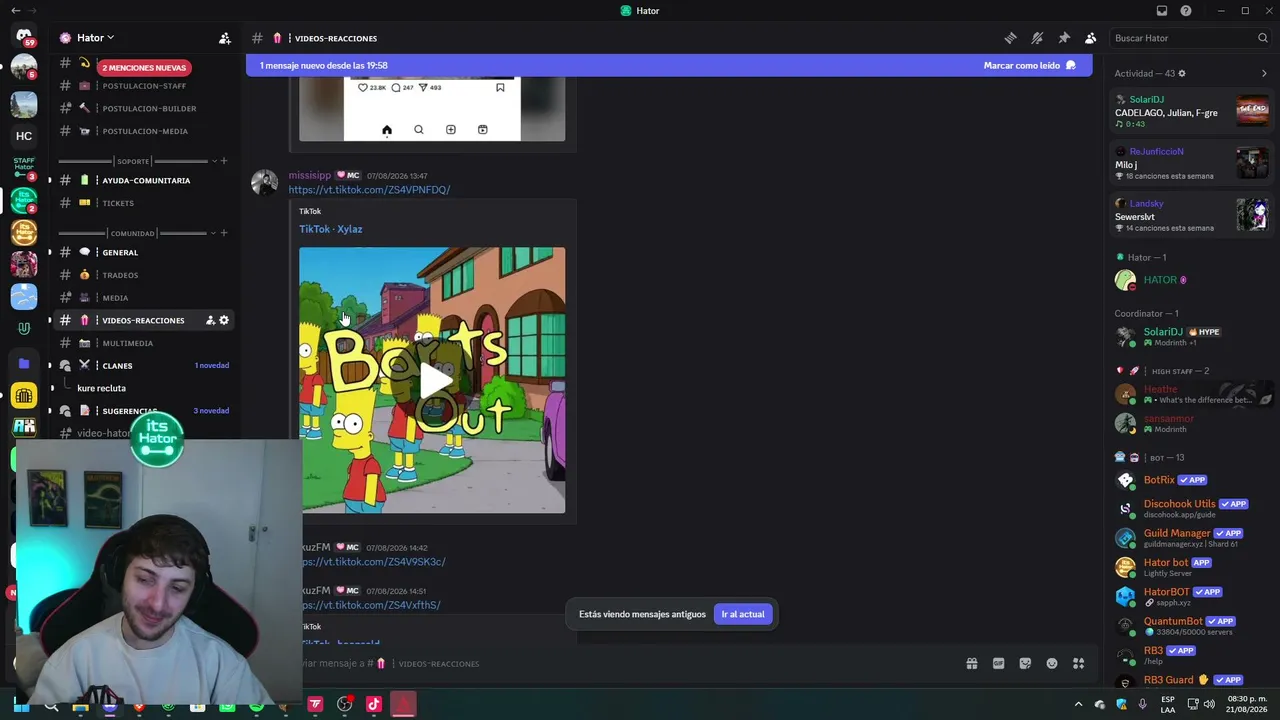Click missisipp username in message
The image size is (1280, 720).
pos(309,175)
